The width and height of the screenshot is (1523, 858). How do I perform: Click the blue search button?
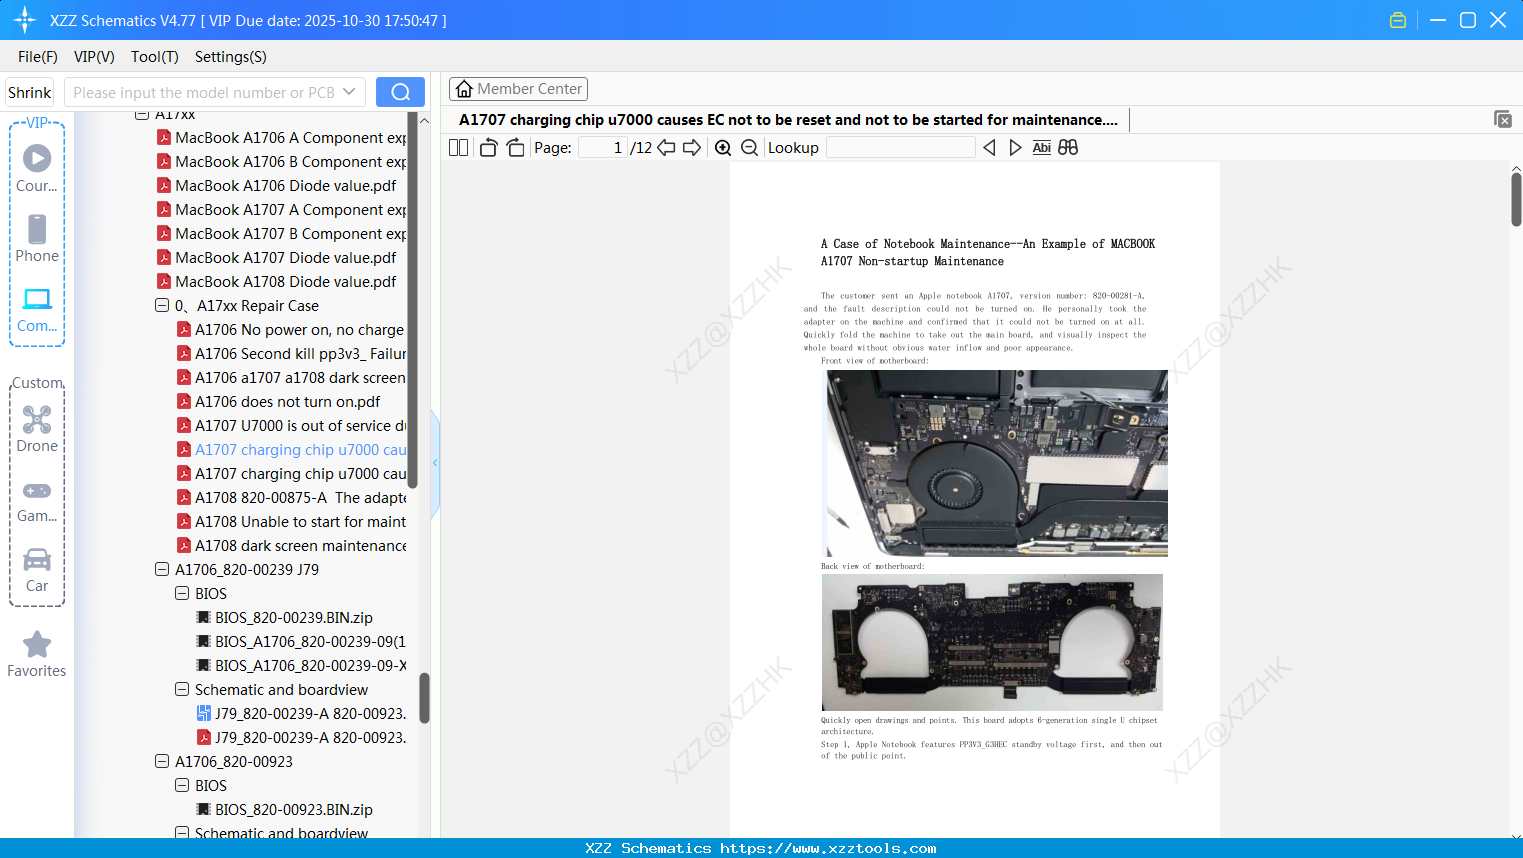click(400, 92)
